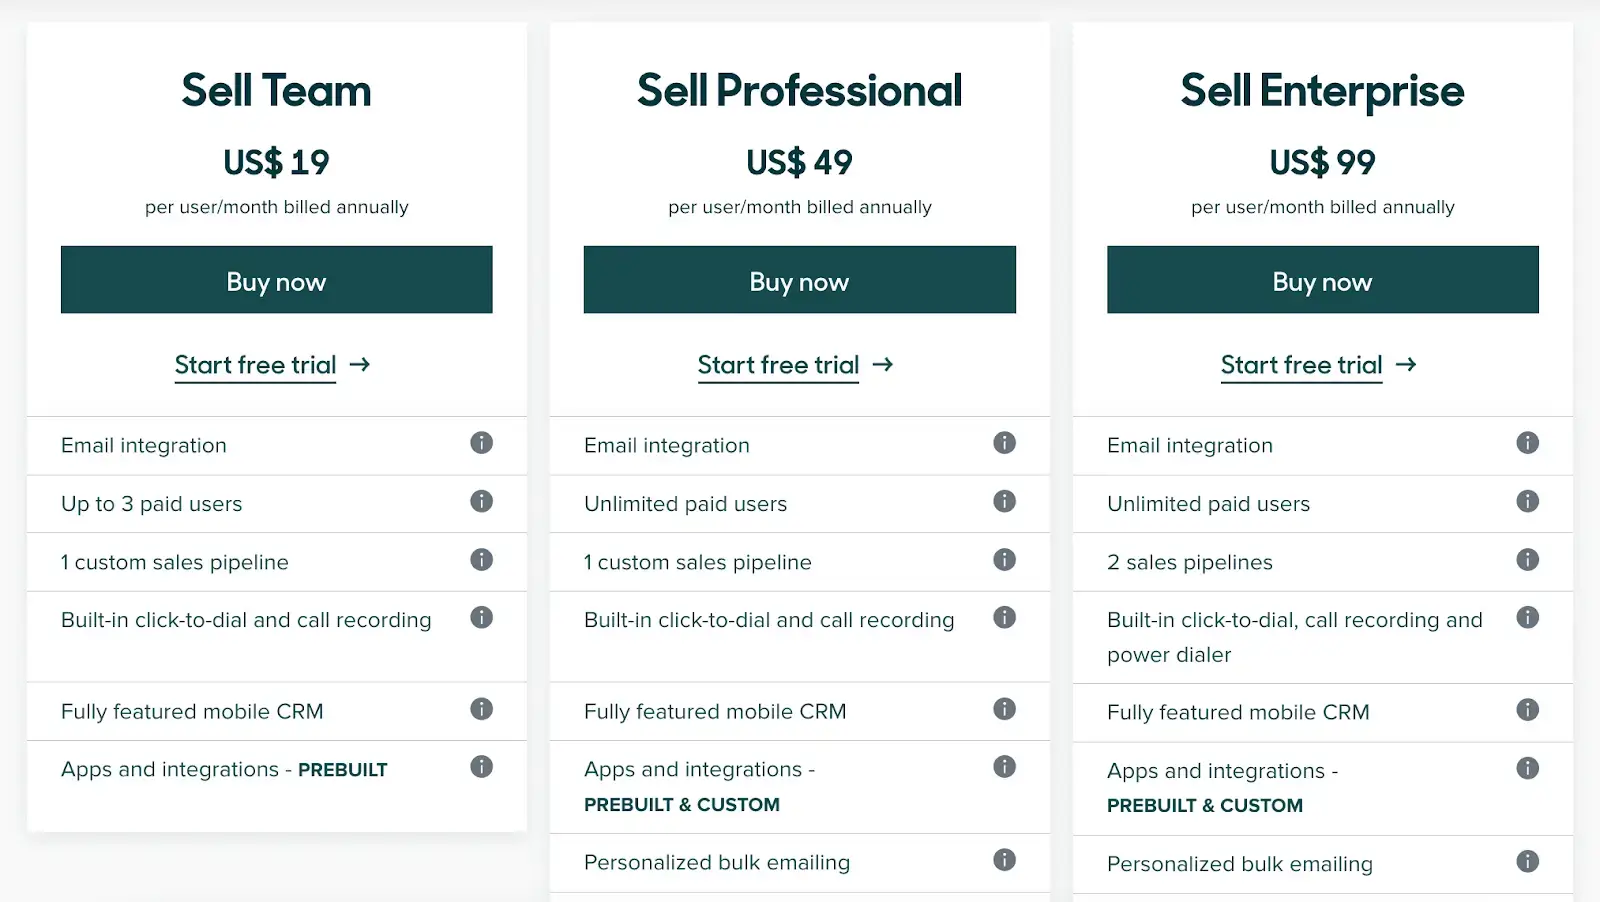1600x902 pixels.
Task: Click info icon for 2 sales pipelines
Action: click(1527, 560)
